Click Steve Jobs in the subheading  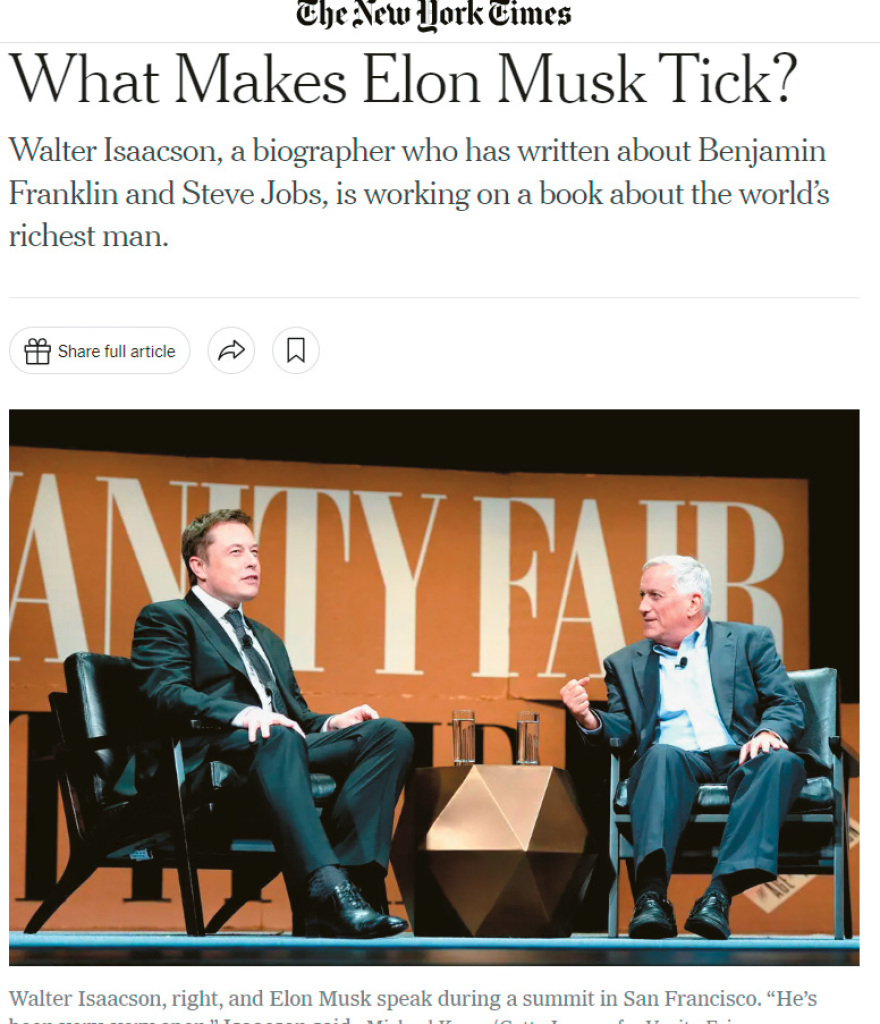pos(252,194)
